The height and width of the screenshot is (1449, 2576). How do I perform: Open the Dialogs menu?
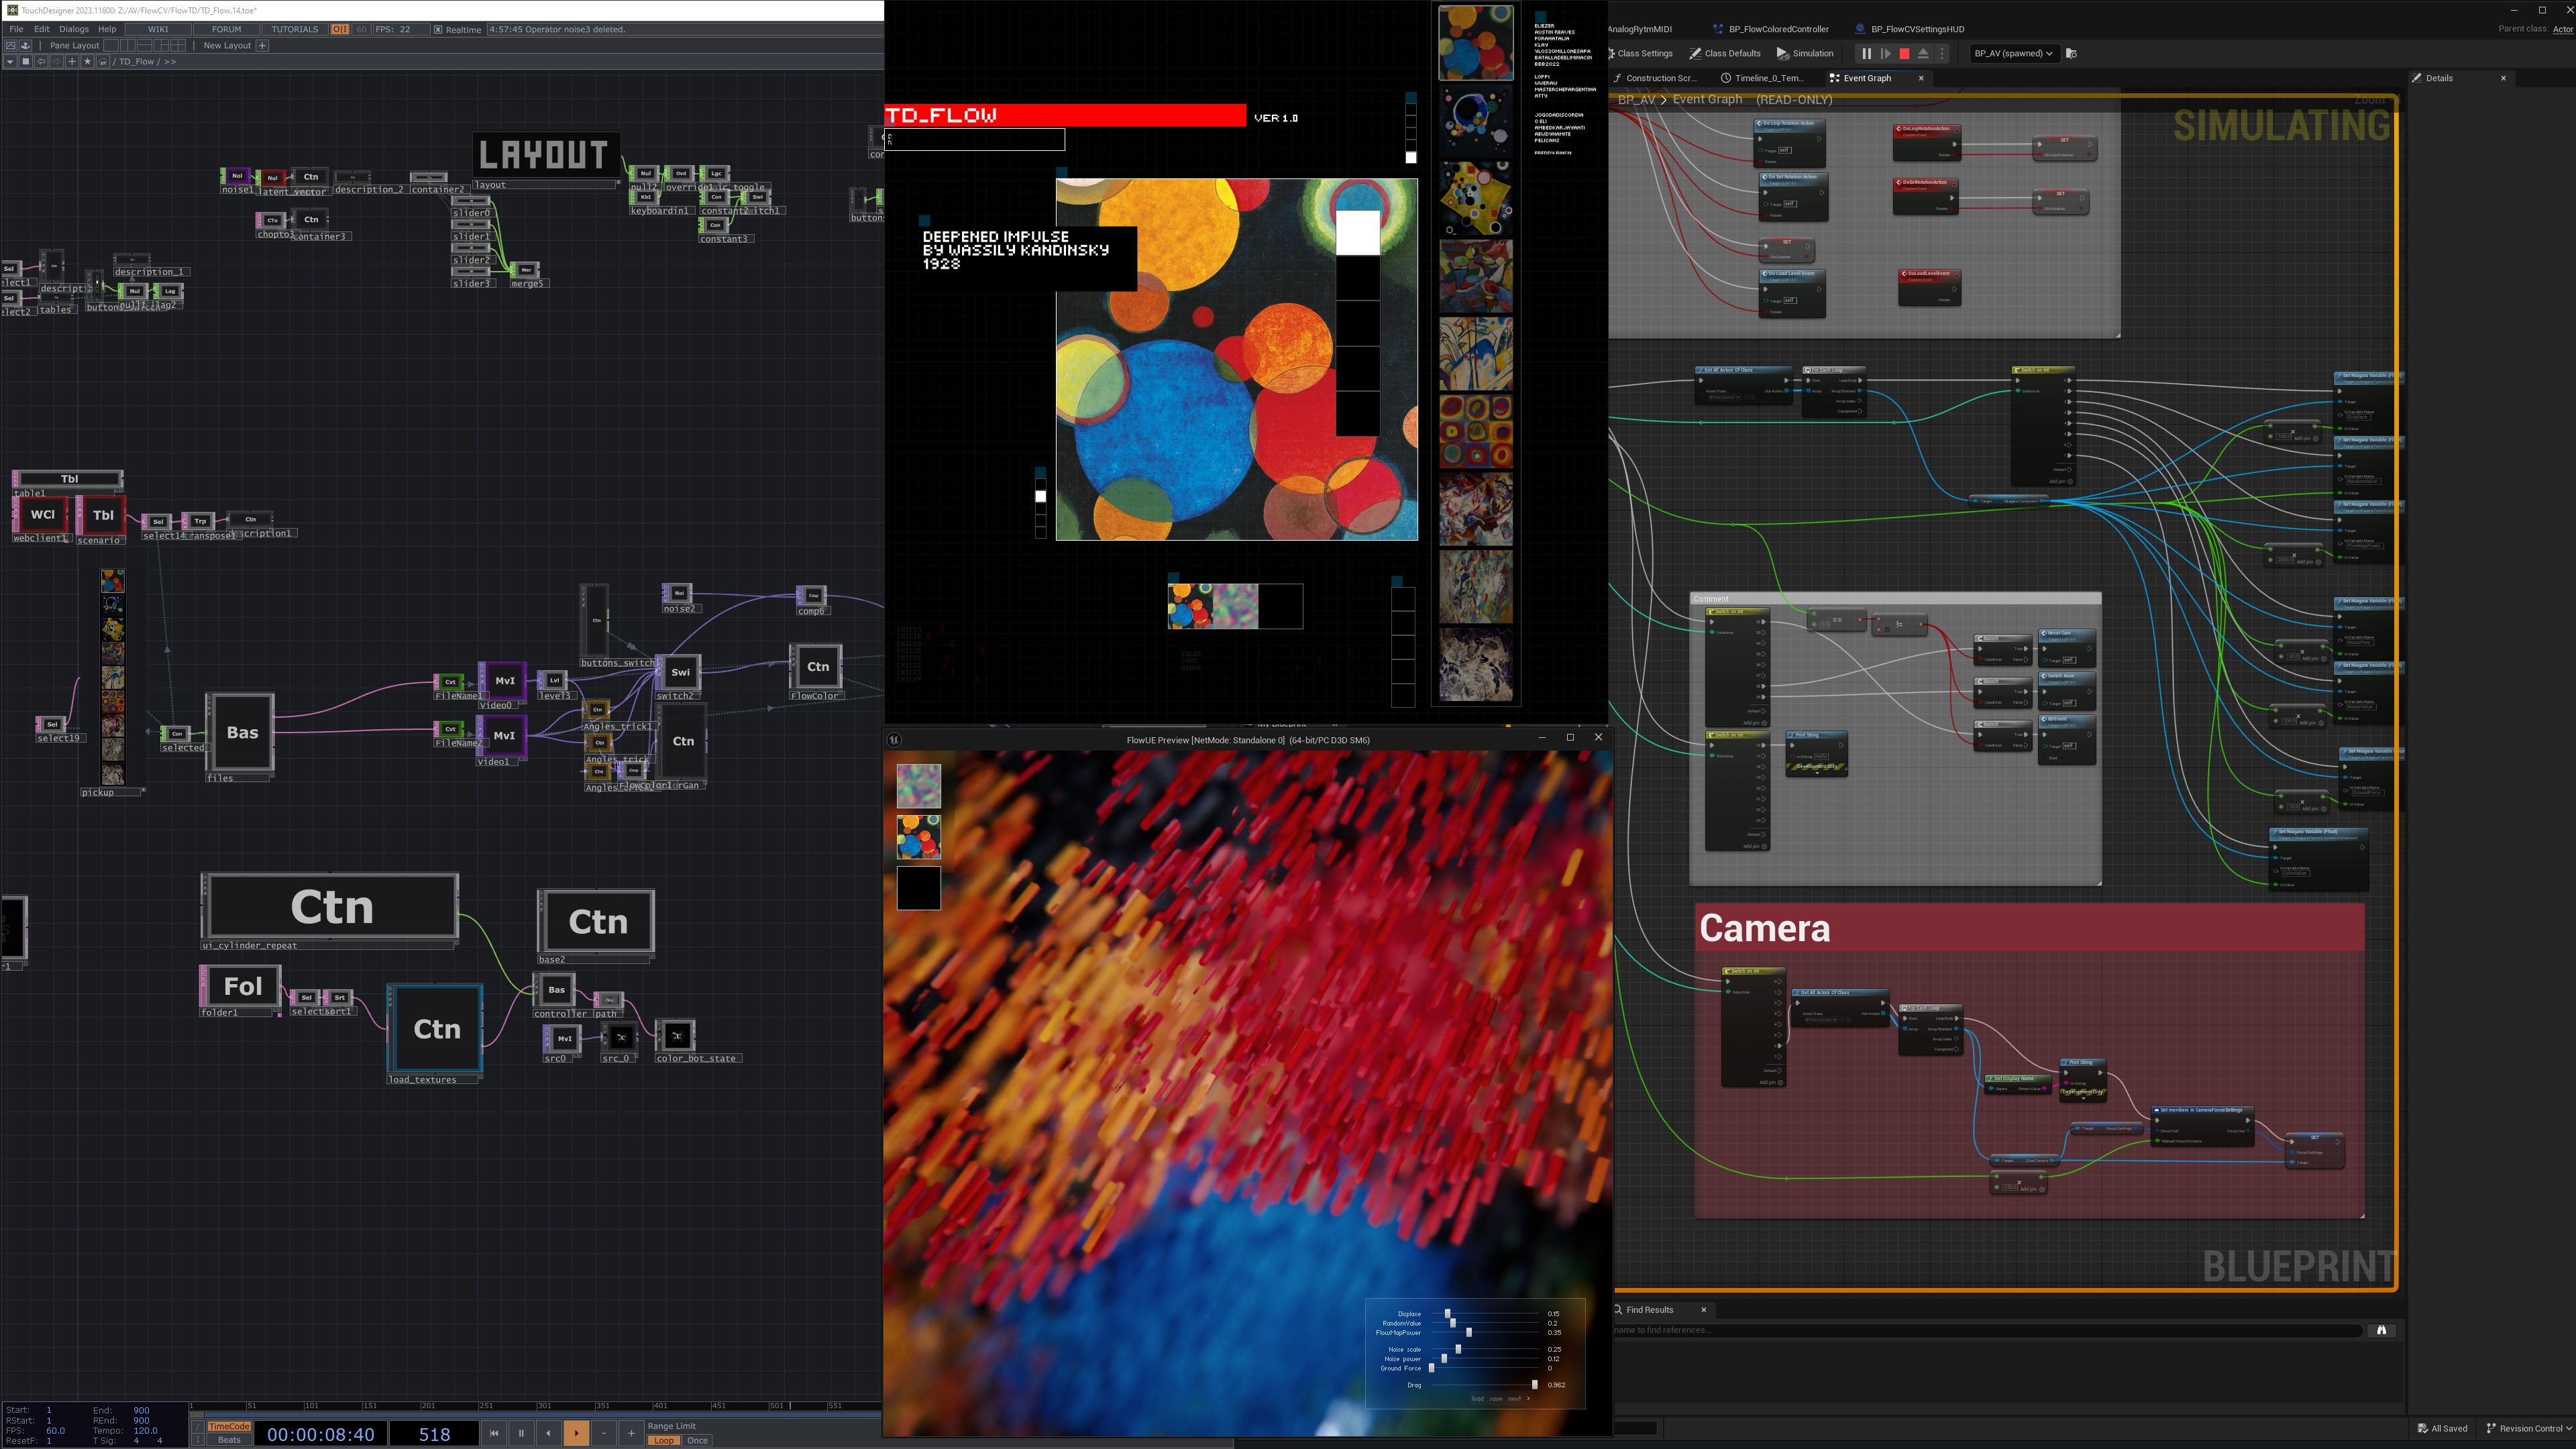[73, 29]
